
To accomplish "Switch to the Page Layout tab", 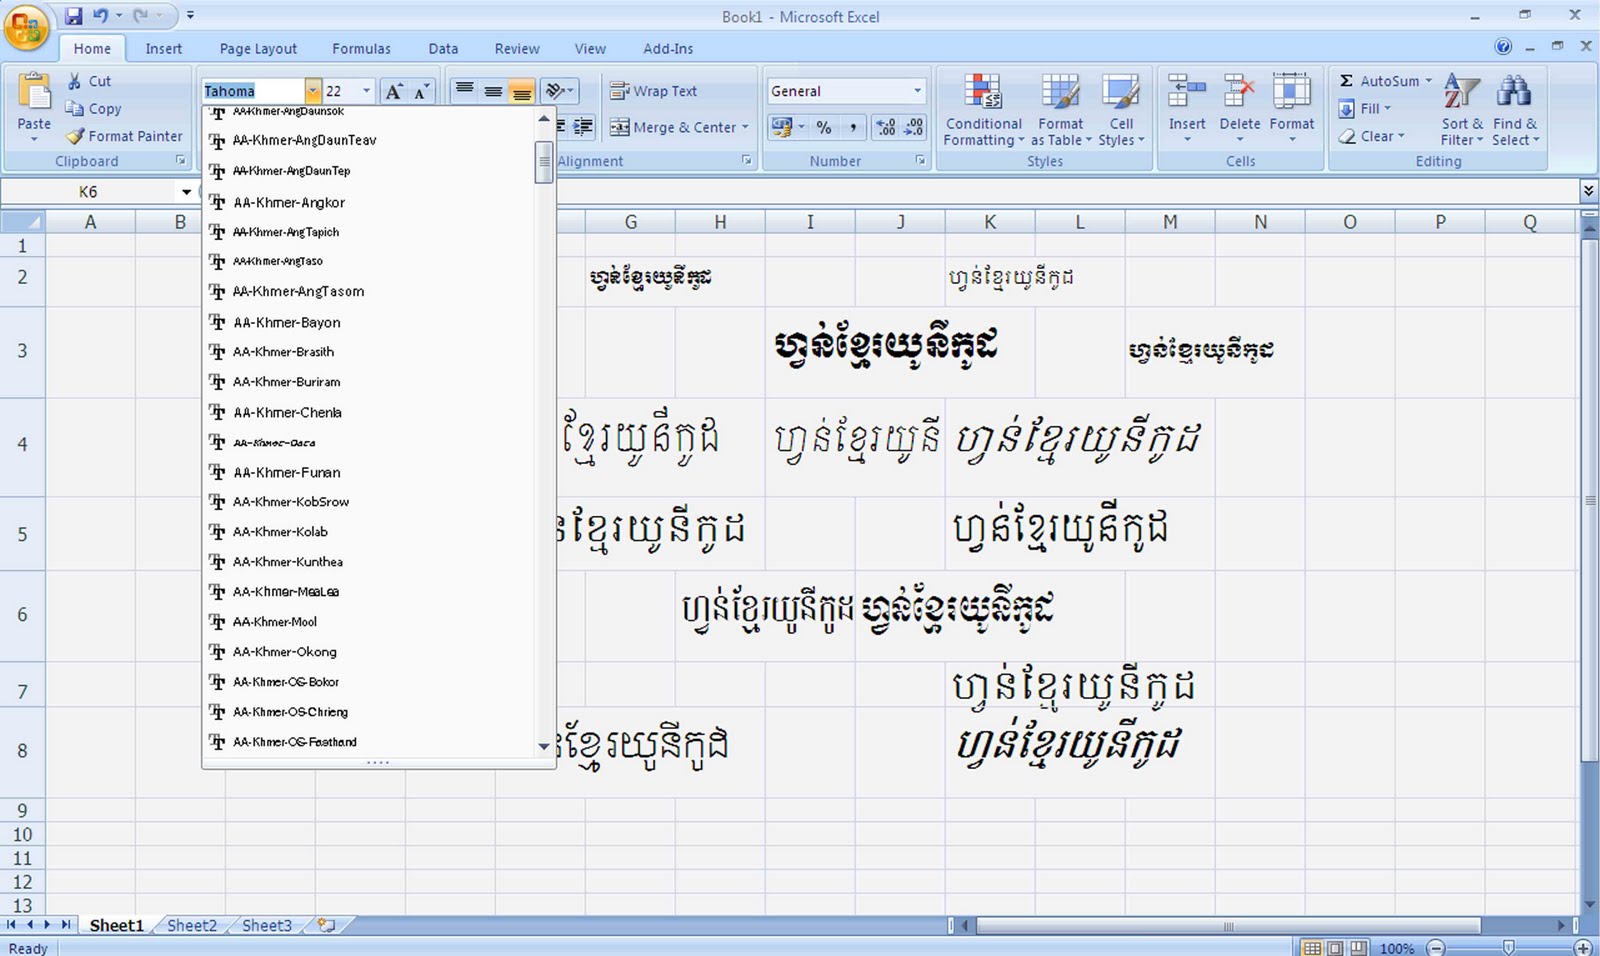I will (x=258, y=48).
